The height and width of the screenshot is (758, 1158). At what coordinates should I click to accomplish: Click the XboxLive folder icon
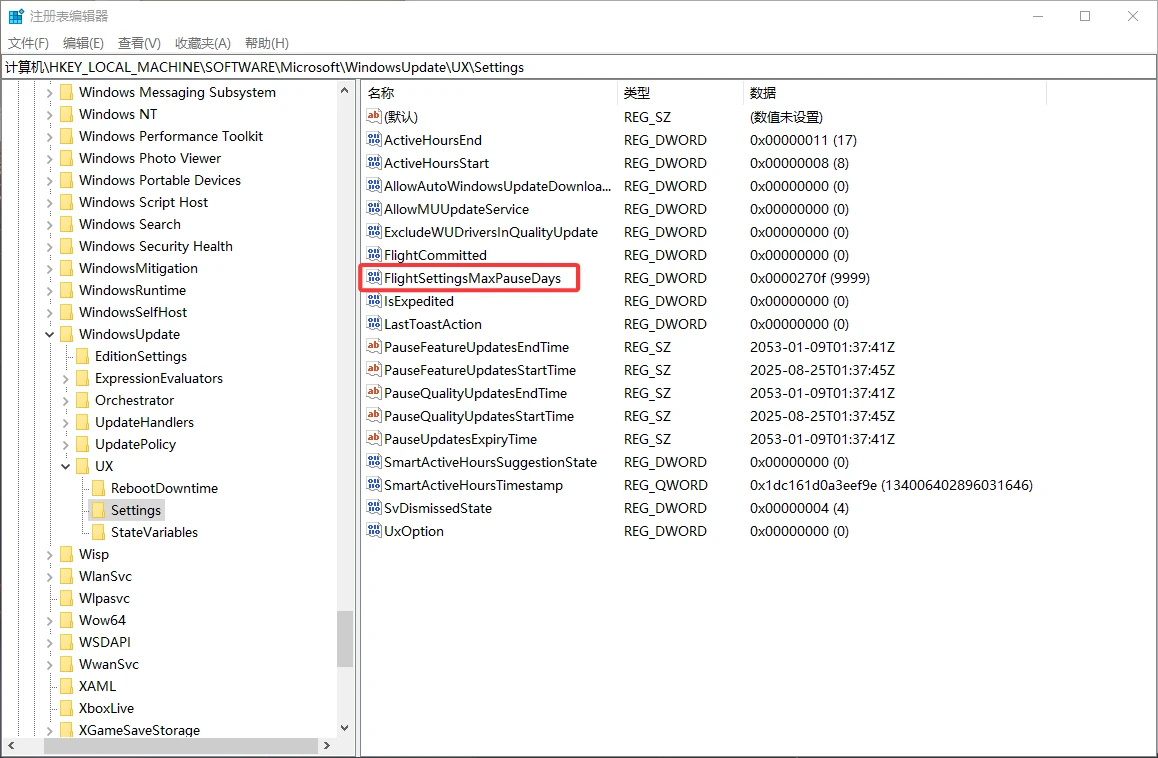(66, 708)
